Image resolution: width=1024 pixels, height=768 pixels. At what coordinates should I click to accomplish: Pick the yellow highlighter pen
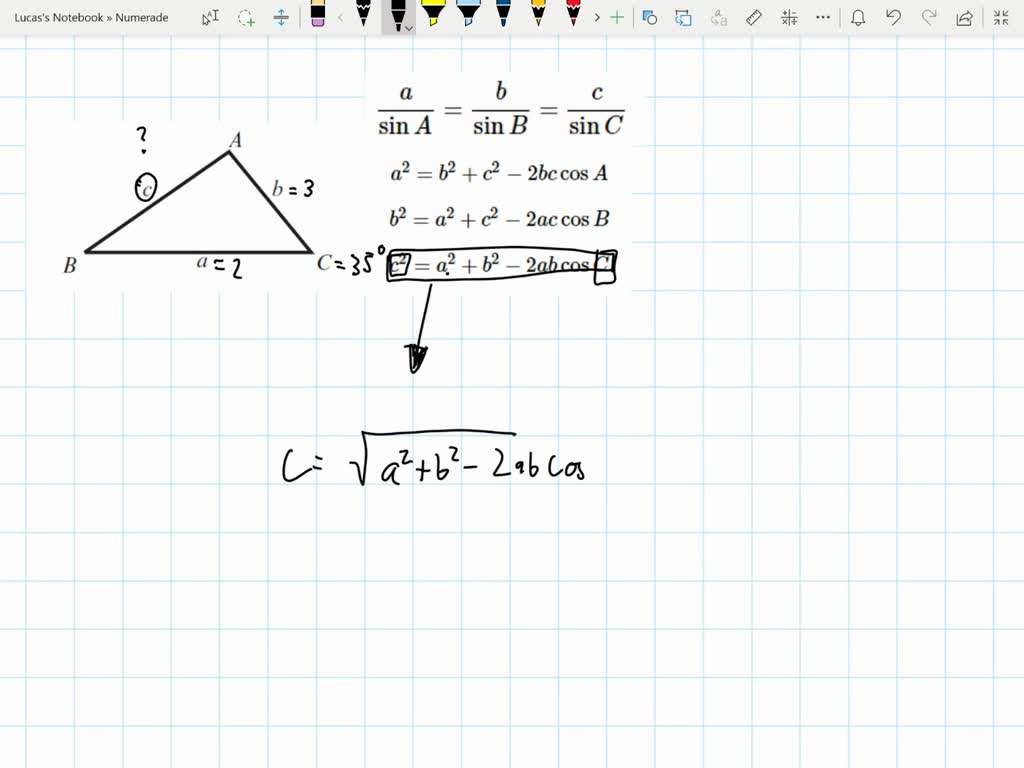point(435,17)
